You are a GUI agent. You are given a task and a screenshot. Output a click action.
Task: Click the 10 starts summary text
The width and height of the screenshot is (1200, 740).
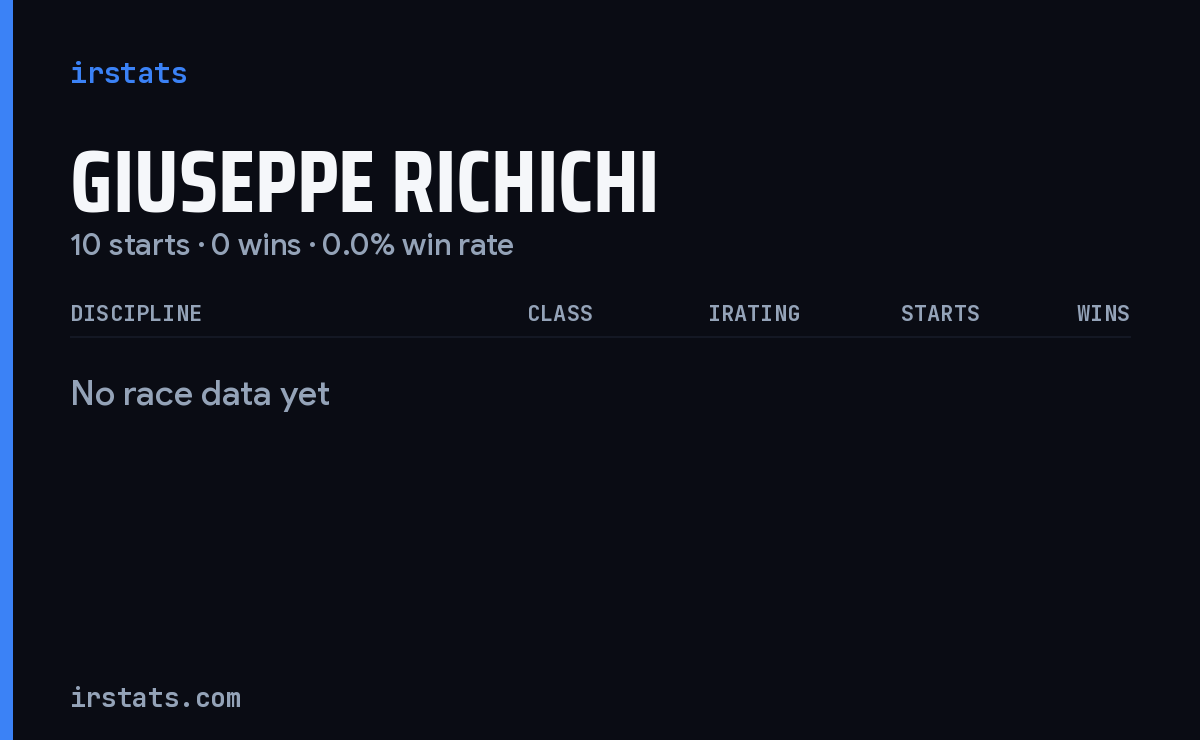(x=130, y=245)
